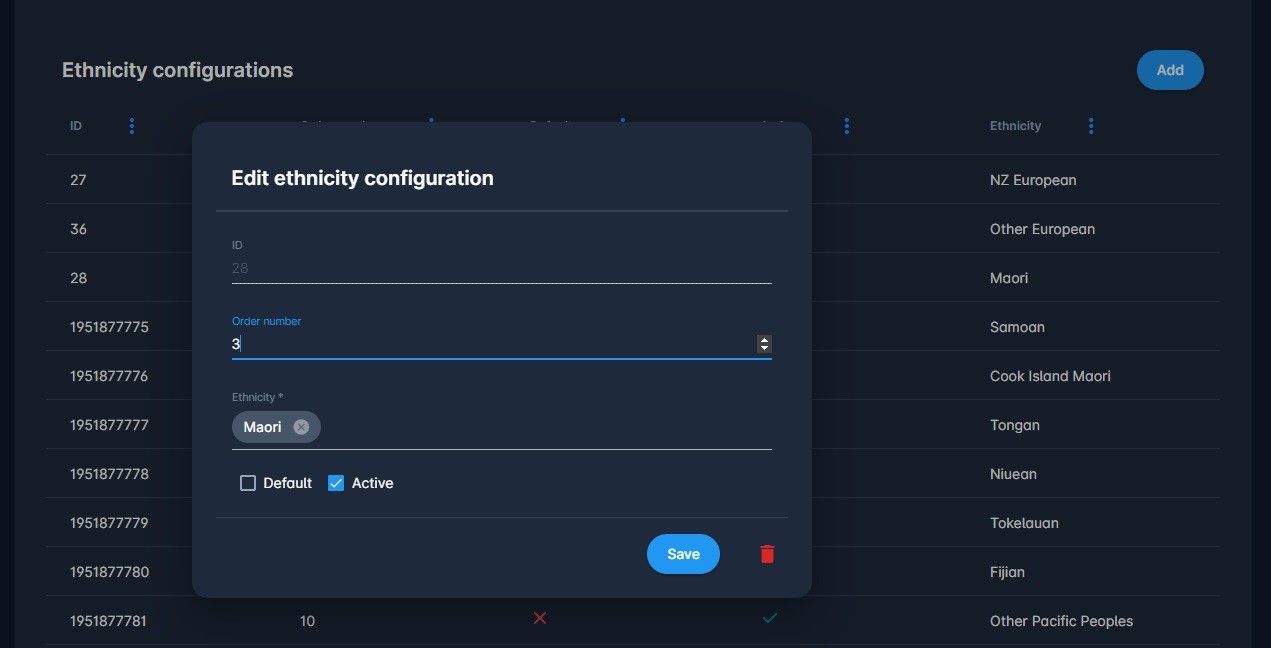This screenshot has height=648, width=1271.
Task: Select the NZ European row
Action: [x=1033, y=180]
